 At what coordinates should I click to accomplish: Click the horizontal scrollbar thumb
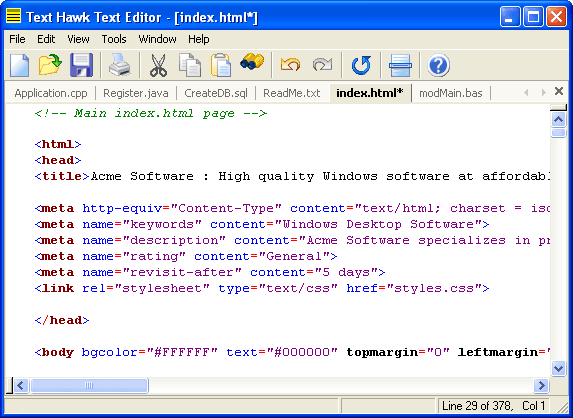coord(89,385)
